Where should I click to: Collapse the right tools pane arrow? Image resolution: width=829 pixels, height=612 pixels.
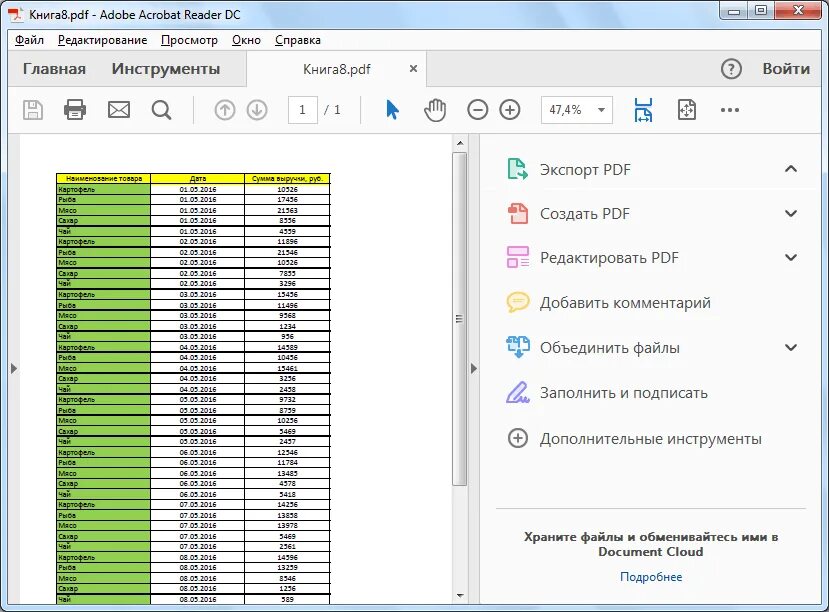click(474, 368)
